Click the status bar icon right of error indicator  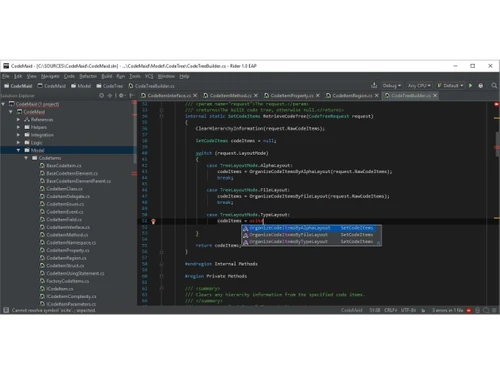(477, 310)
